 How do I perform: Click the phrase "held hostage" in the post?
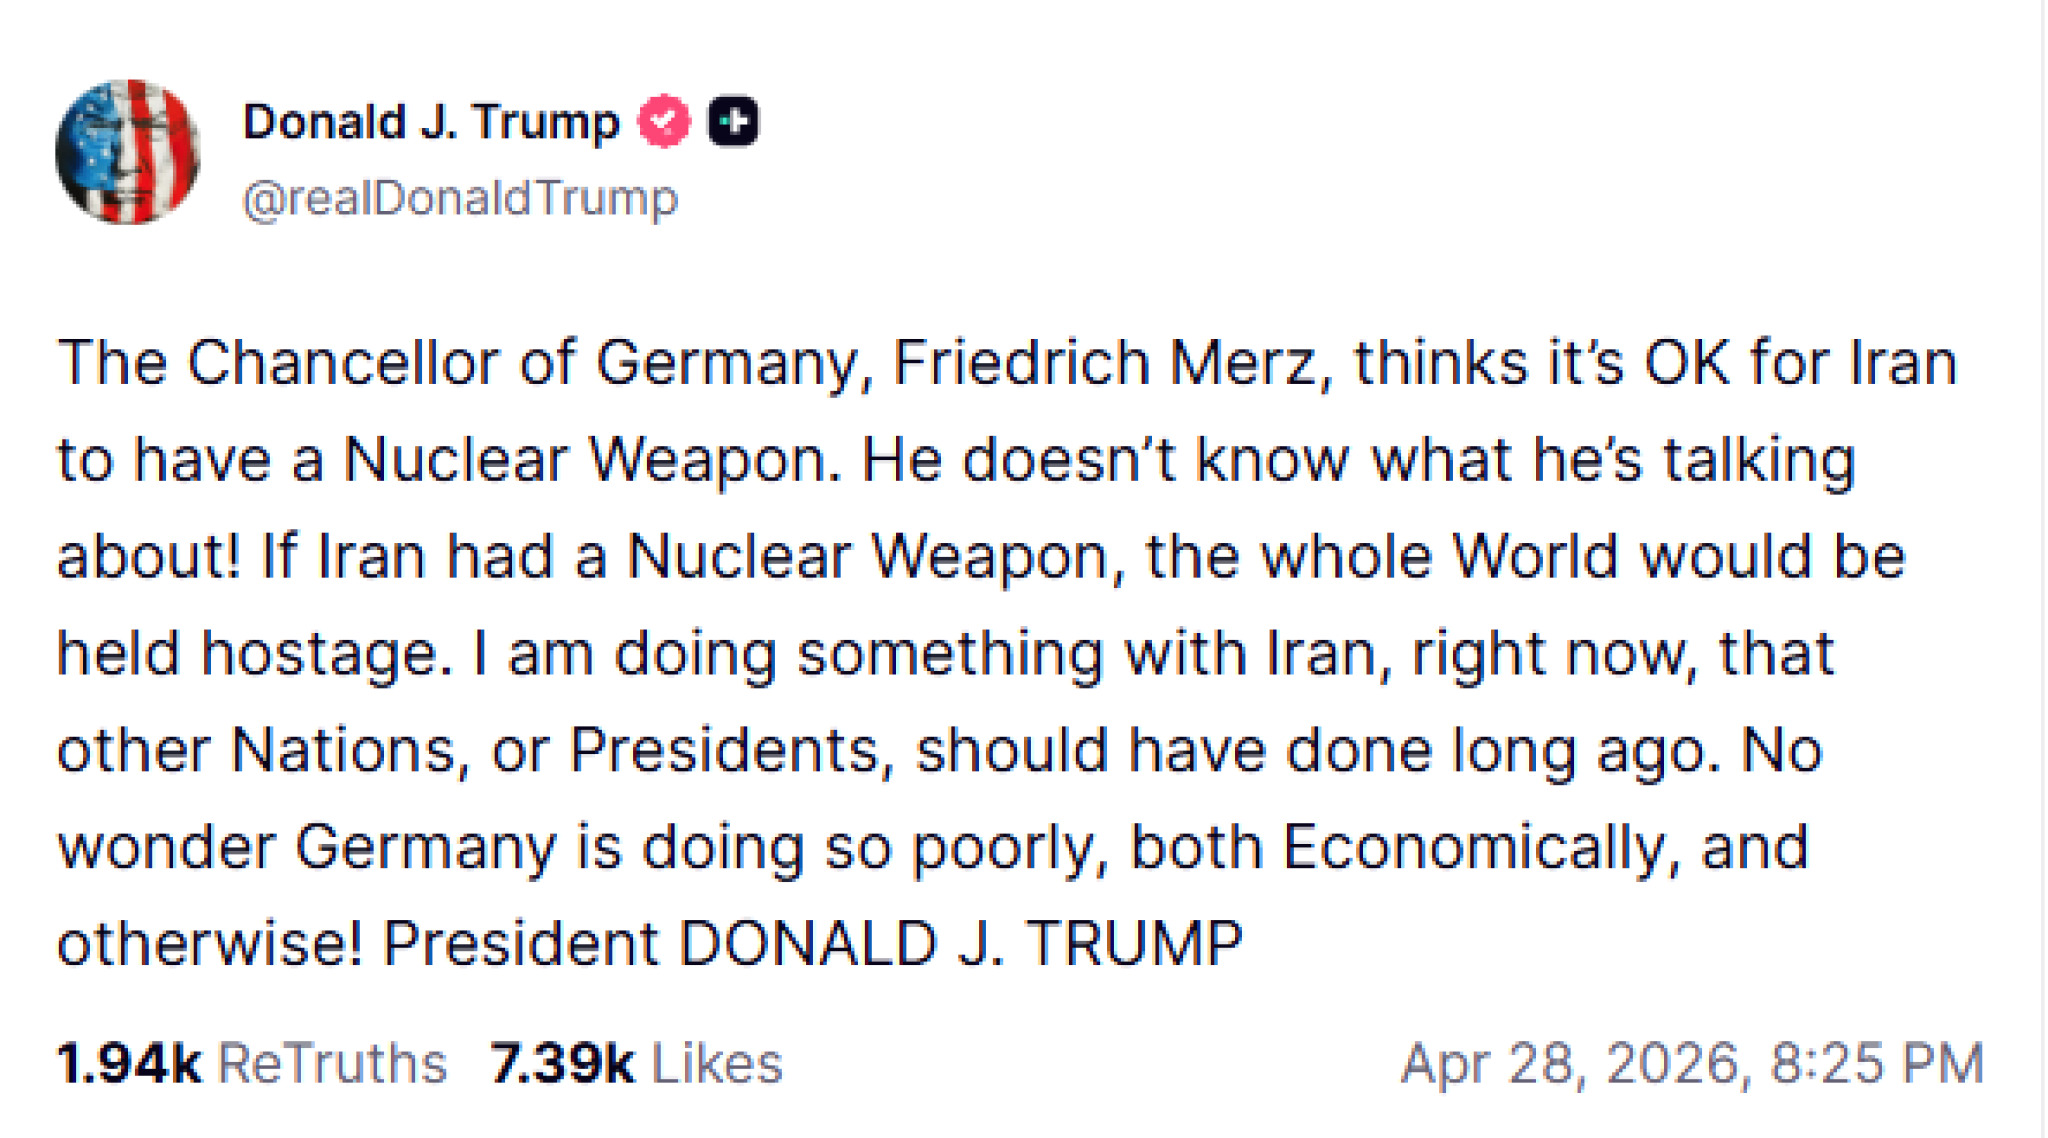tap(246, 654)
